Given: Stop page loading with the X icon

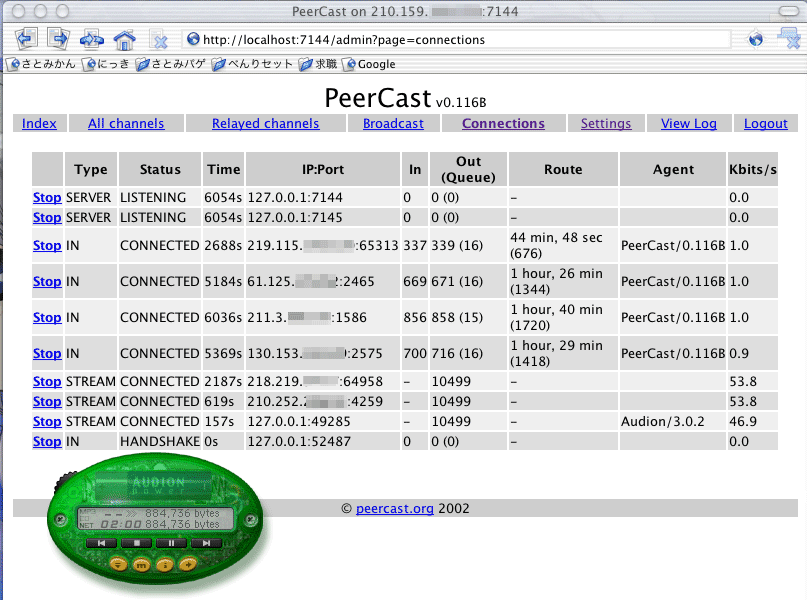Looking at the screenshot, I should 159,40.
